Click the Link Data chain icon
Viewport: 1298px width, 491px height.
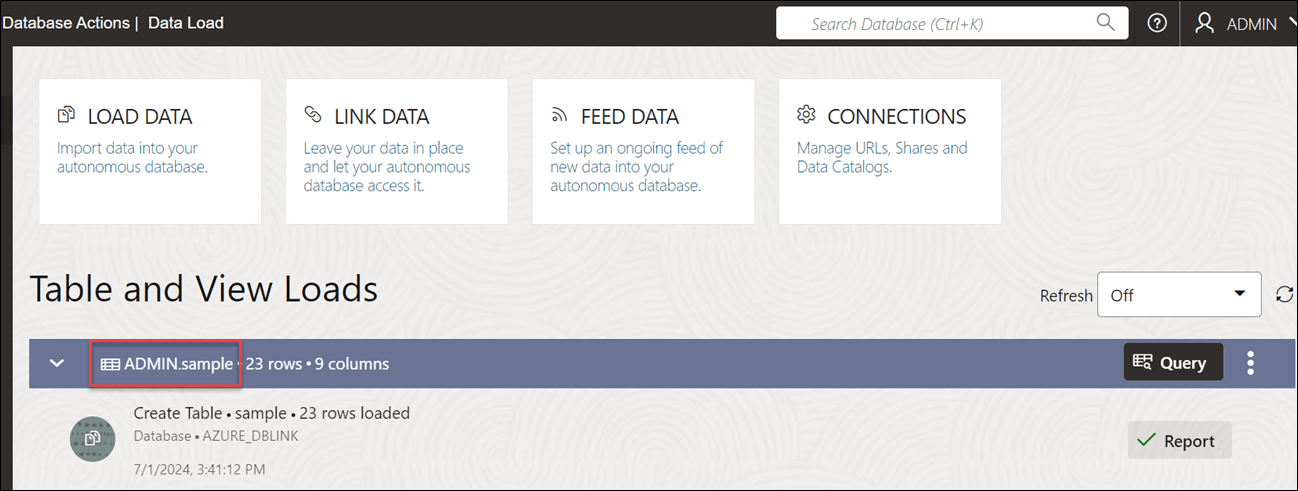313,116
